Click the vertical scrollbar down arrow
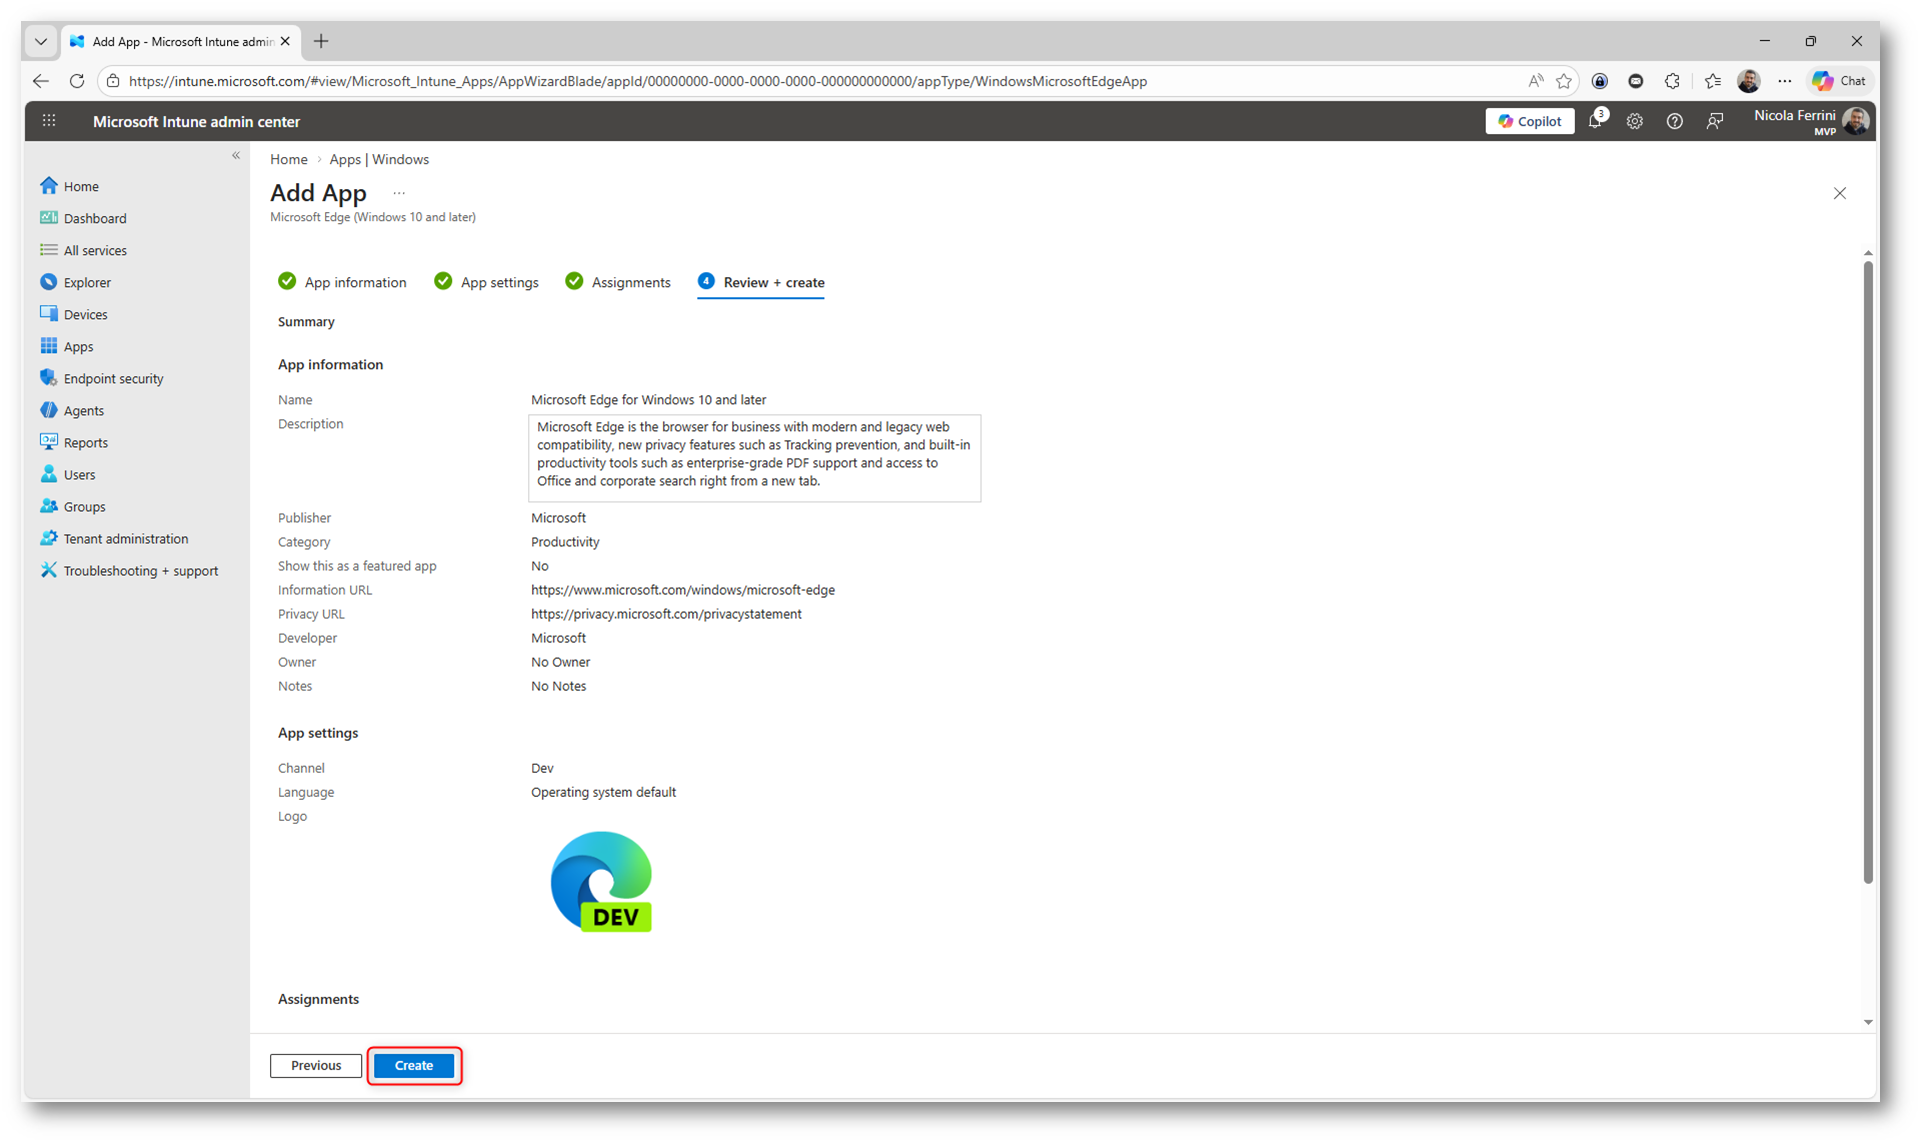Viewport: 1922px width, 1144px height. click(1867, 1022)
